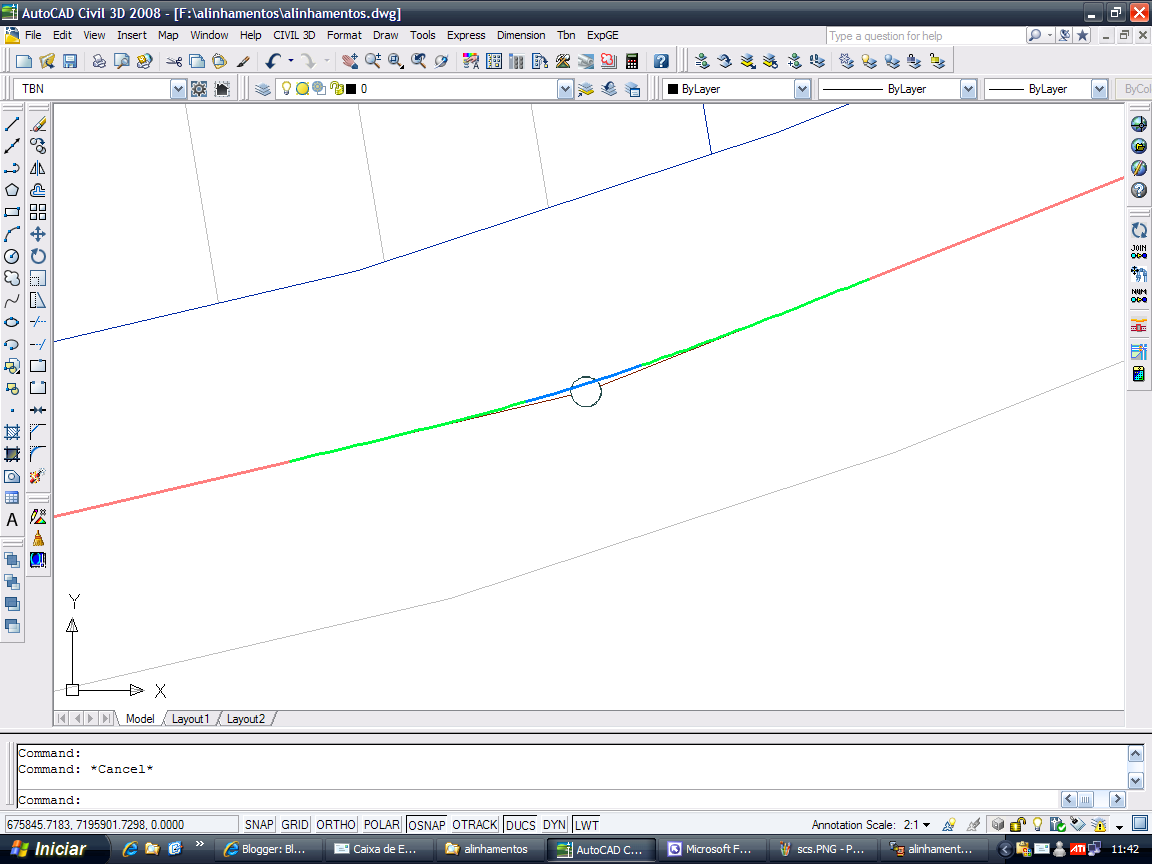Toggle OSNAP in status bar
1152x864 pixels.
(426, 825)
